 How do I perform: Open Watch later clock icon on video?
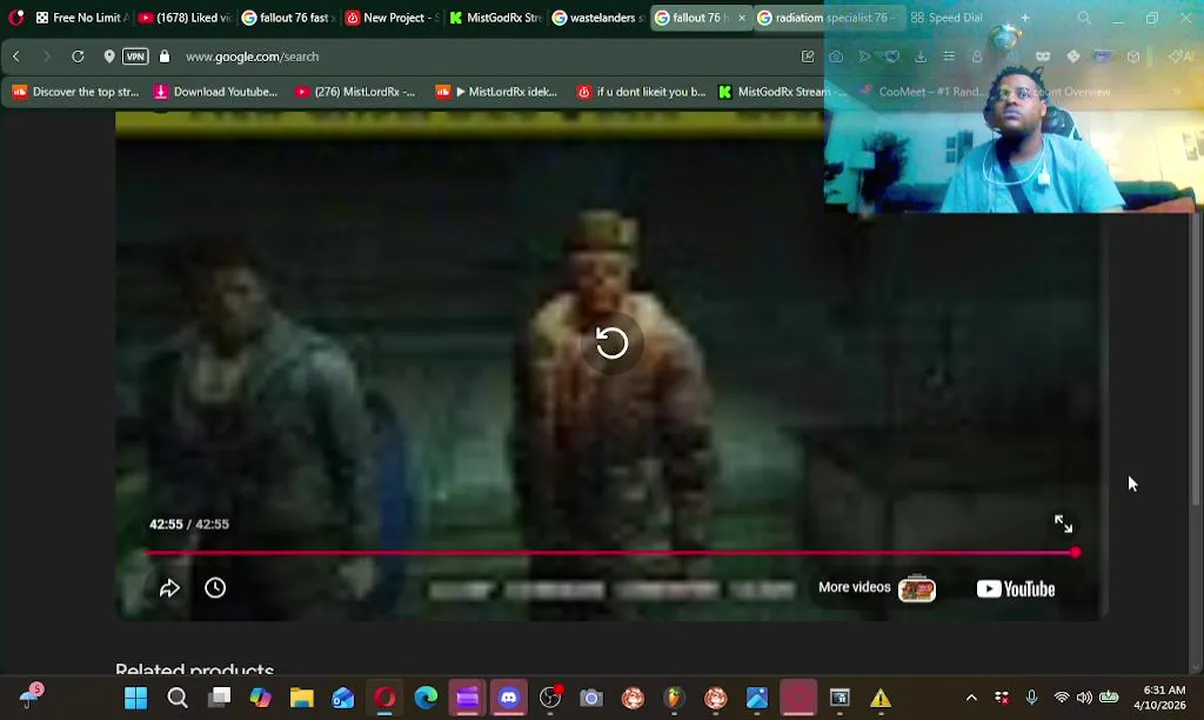(x=215, y=588)
